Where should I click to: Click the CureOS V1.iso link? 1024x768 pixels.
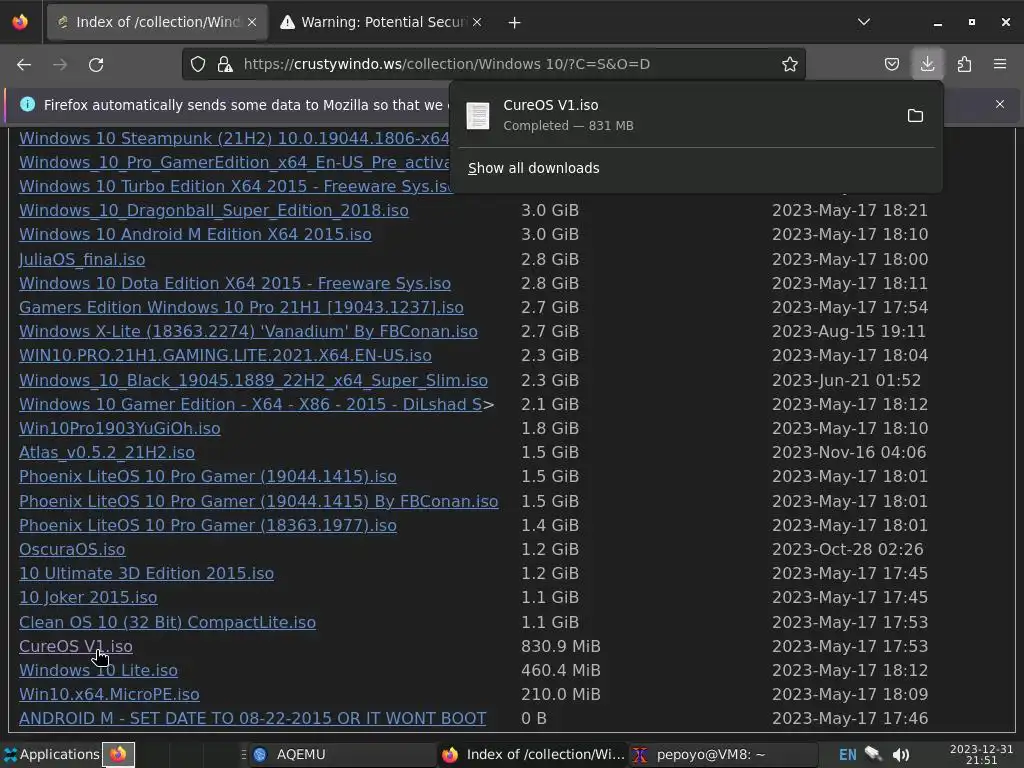tap(76, 646)
